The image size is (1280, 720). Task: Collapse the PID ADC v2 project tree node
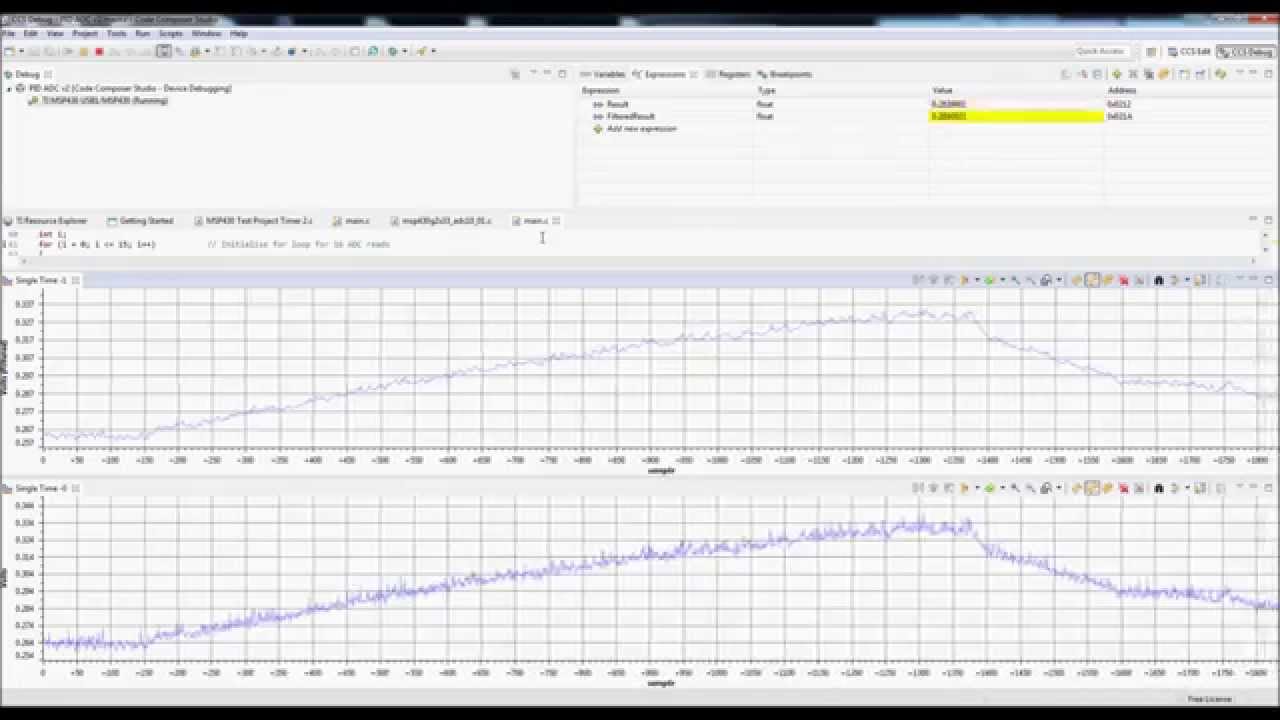pos(9,88)
